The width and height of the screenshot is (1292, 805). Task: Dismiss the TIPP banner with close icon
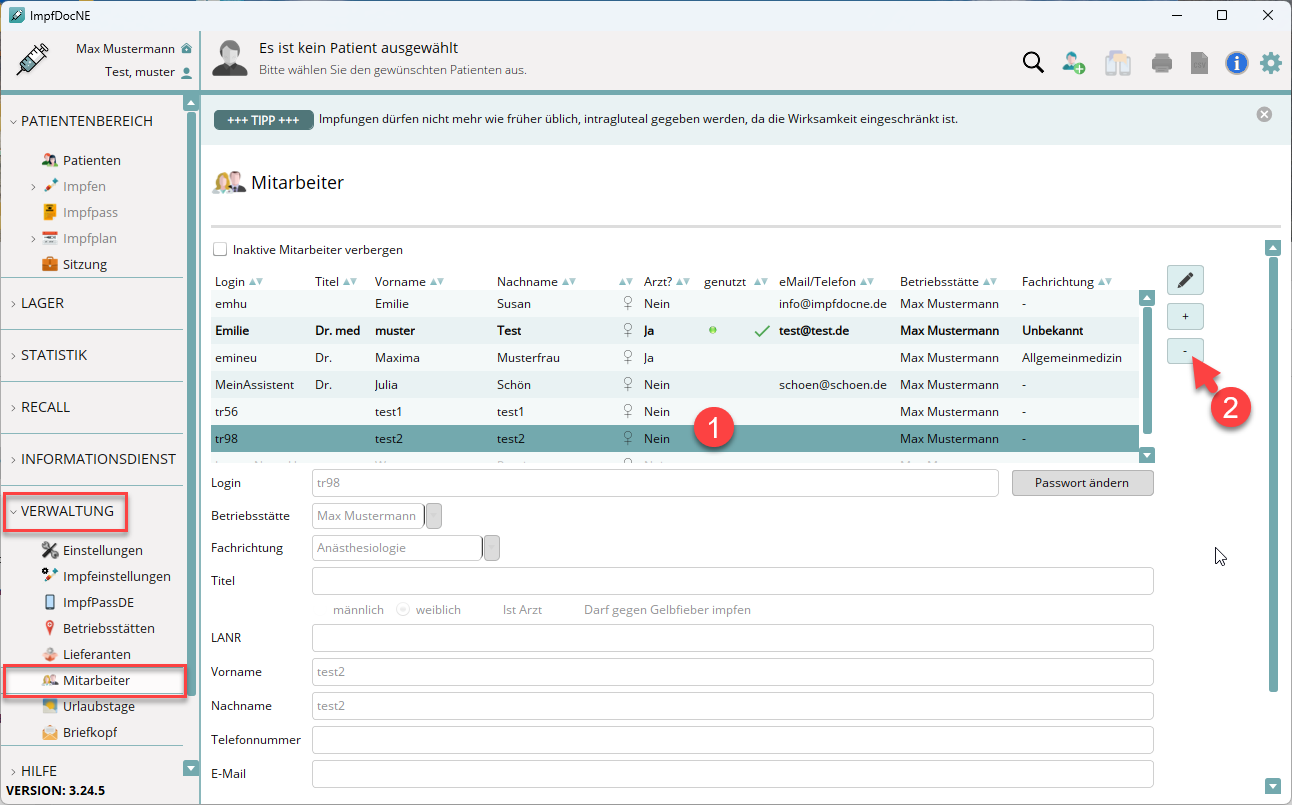coord(1264,114)
